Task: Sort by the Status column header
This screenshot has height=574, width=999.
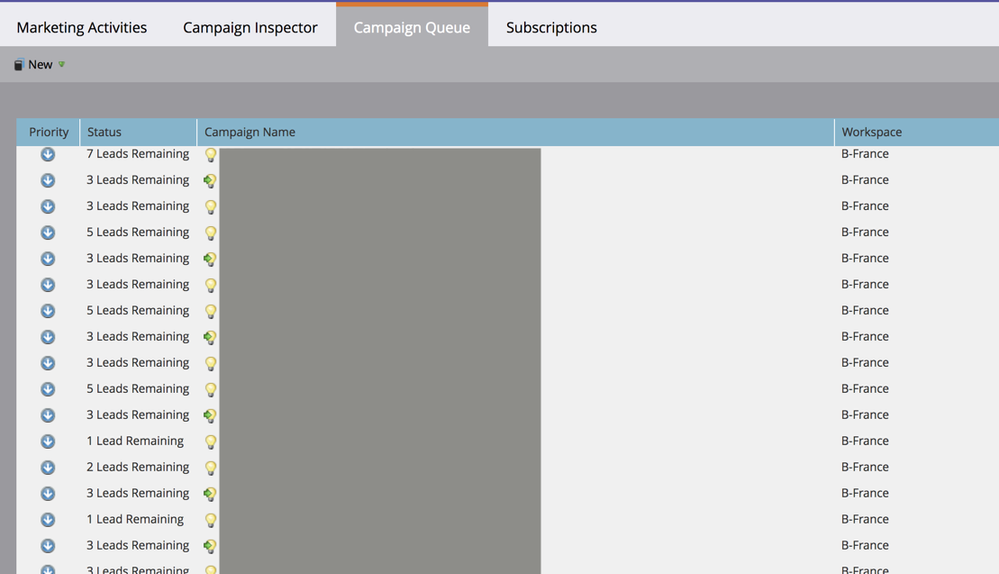Action: (104, 132)
